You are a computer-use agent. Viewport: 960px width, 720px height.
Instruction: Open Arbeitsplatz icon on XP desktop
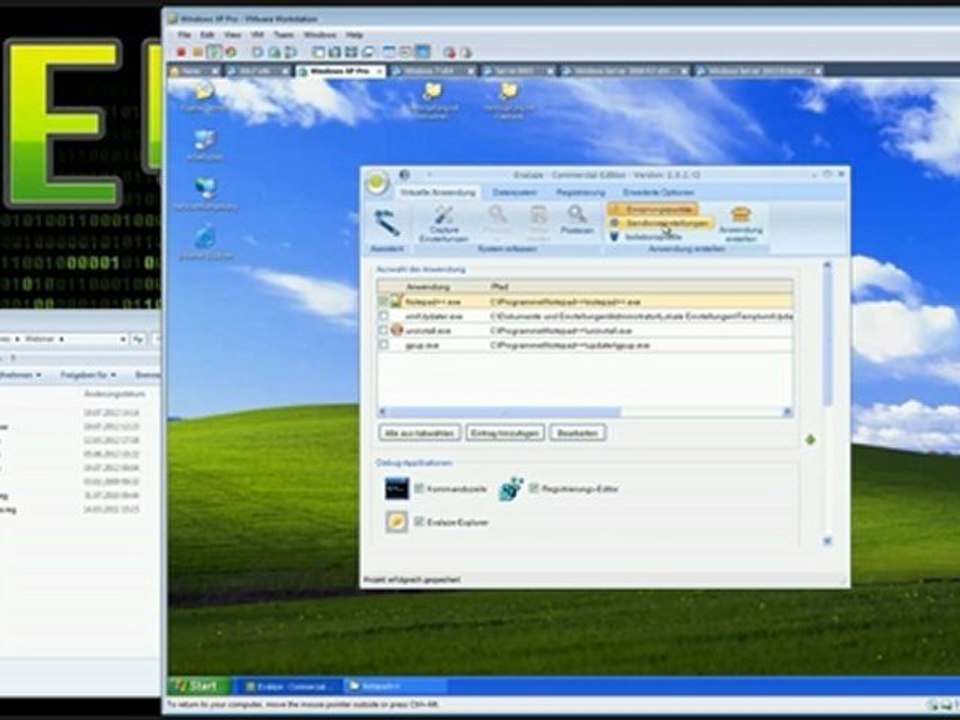pos(204,146)
